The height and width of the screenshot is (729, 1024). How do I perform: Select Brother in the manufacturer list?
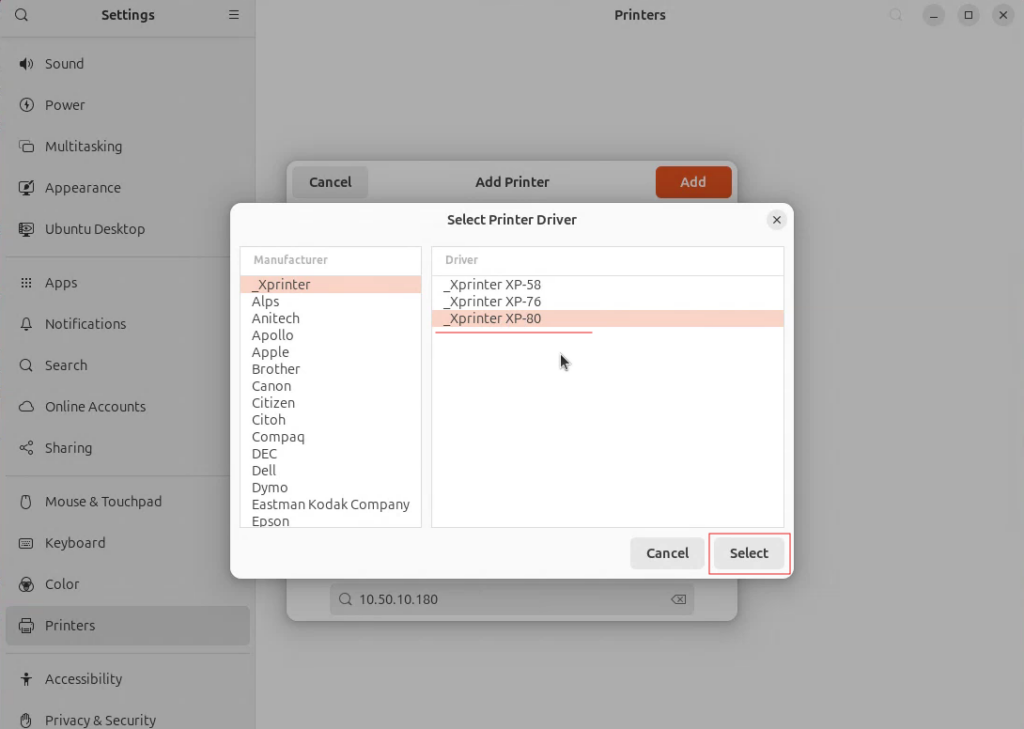(x=276, y=369)
